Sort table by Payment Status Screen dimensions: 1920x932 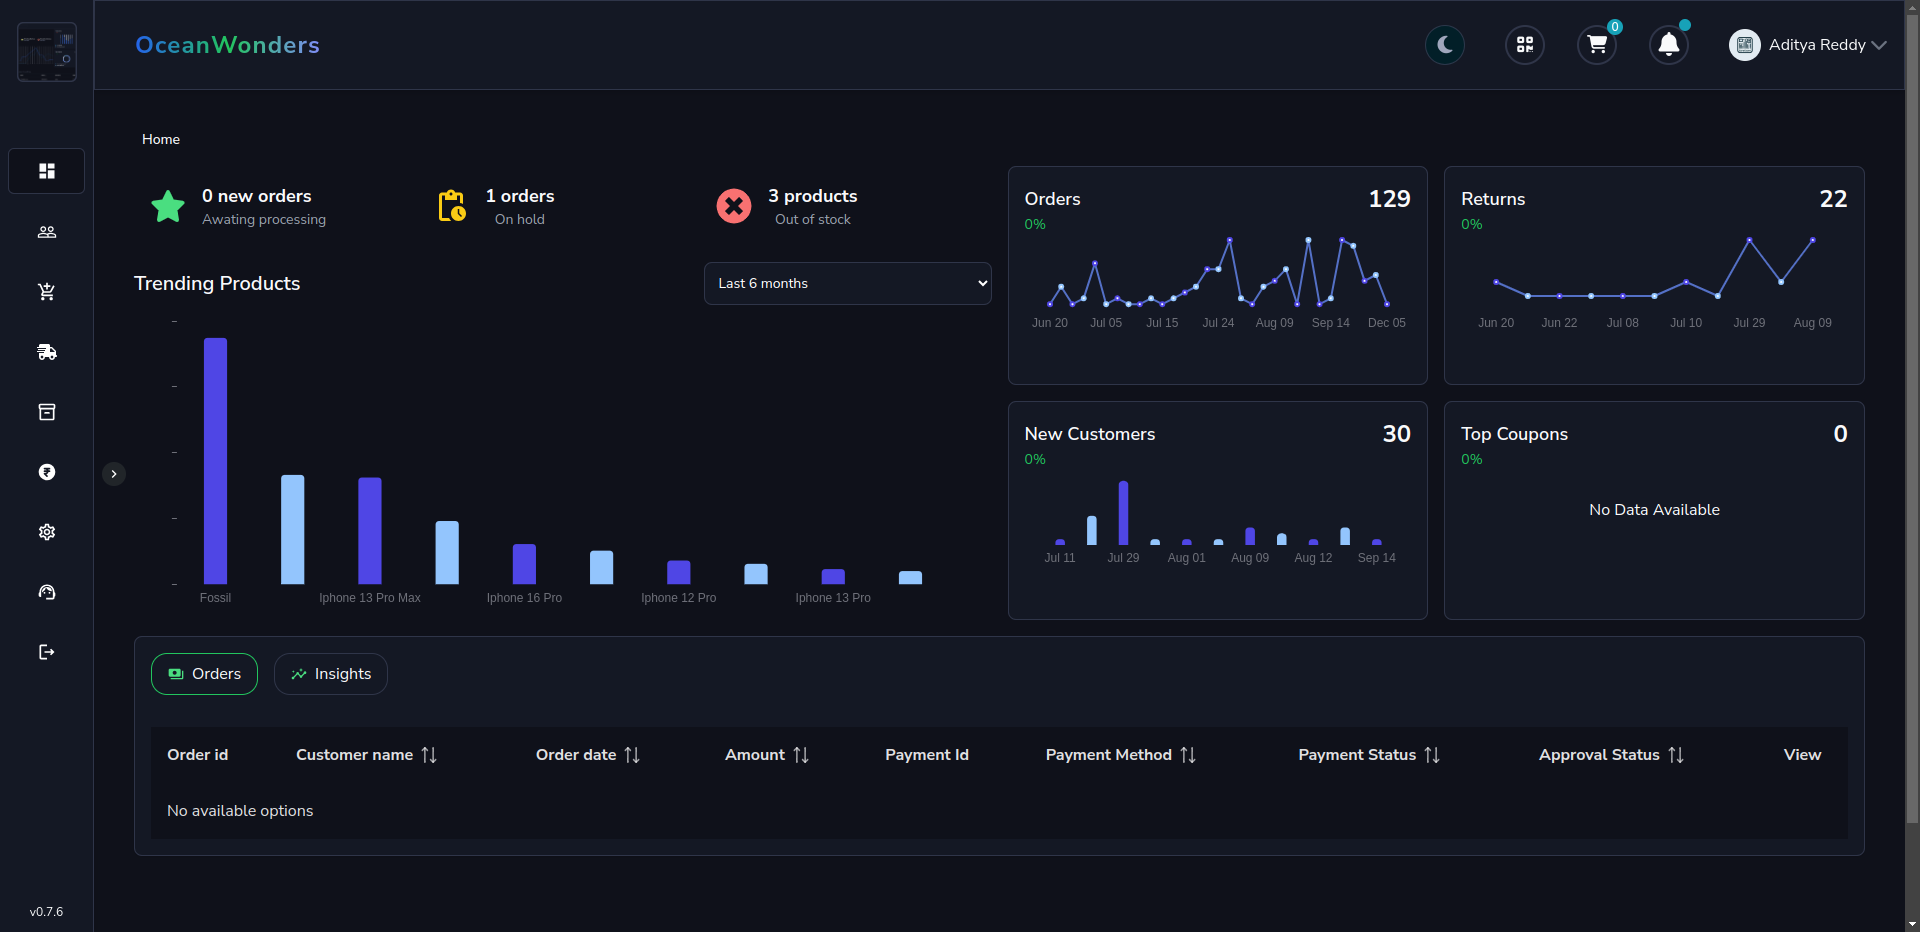(1432, 755)
